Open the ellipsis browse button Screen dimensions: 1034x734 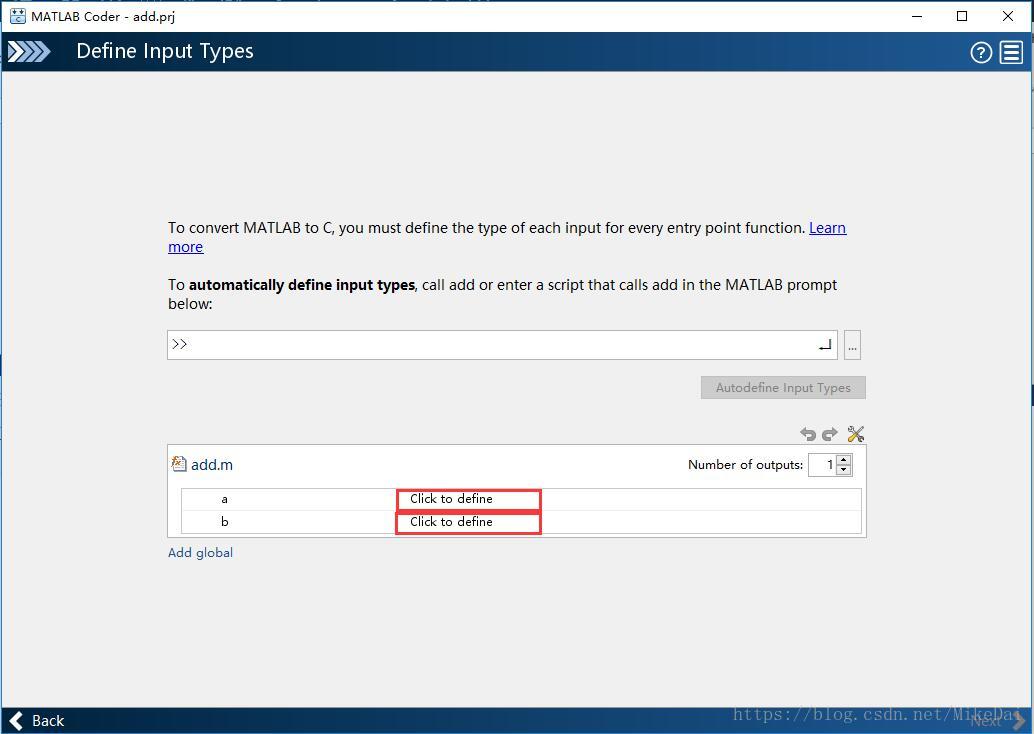pyautogui.click(x=852, y=345)
